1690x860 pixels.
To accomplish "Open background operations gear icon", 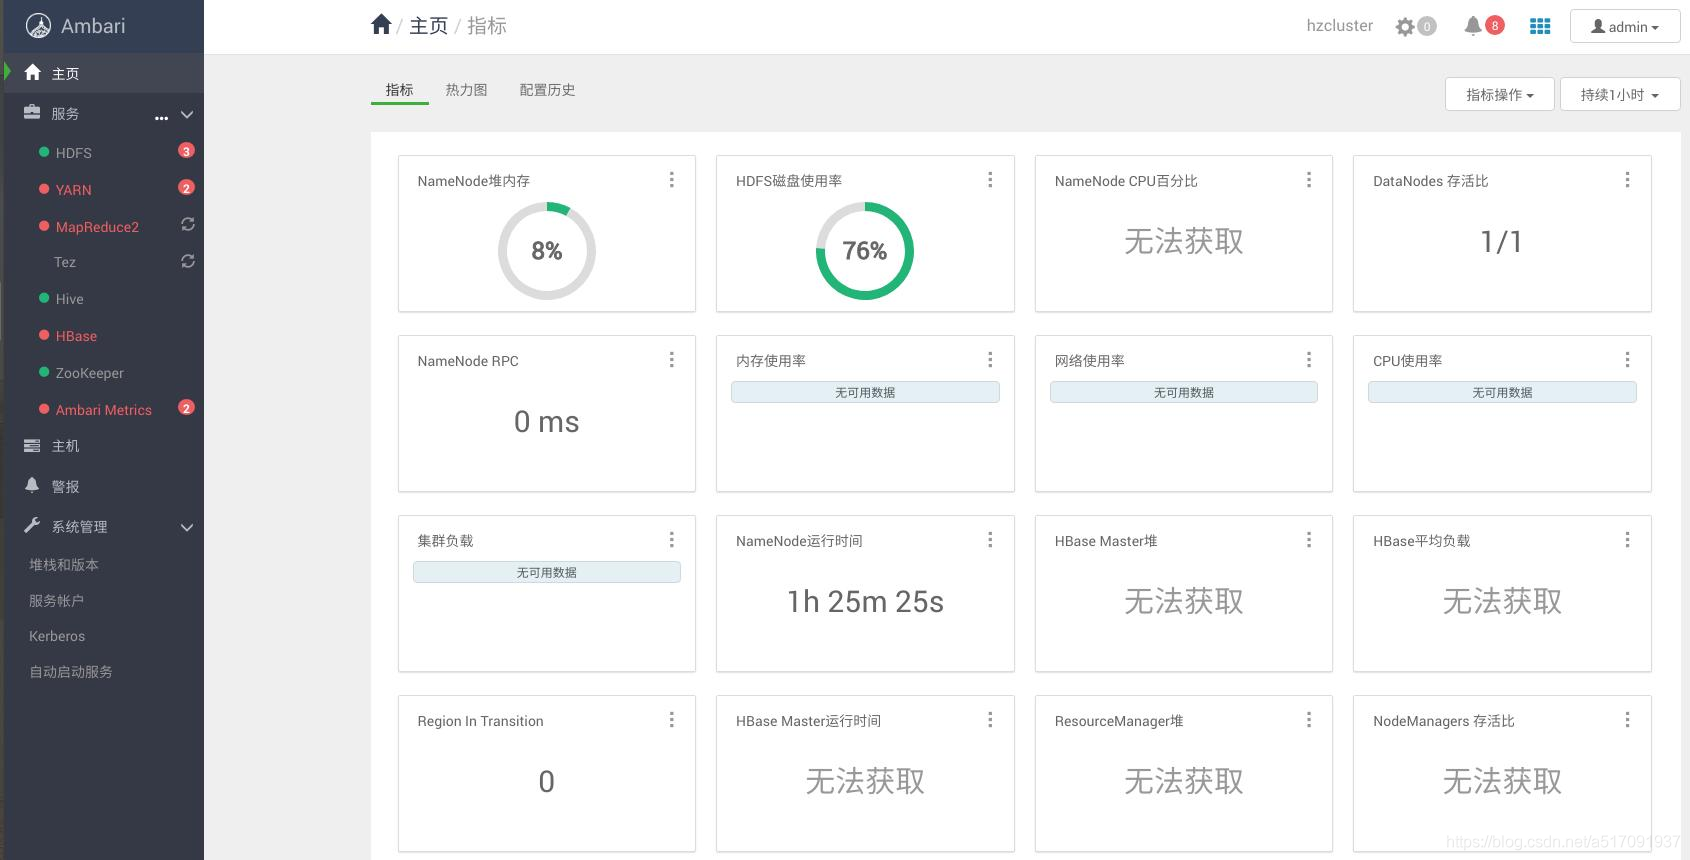I will tap(1405, 26).
